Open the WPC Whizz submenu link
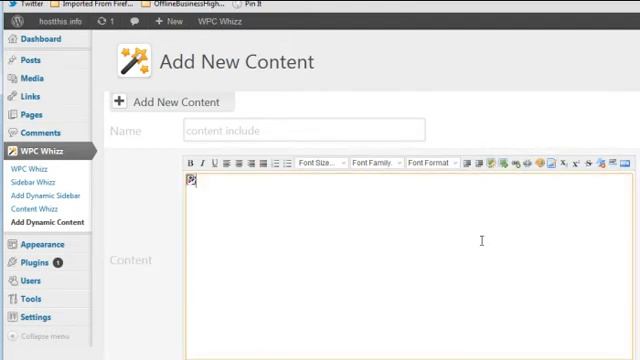 [x=29, y=169]
